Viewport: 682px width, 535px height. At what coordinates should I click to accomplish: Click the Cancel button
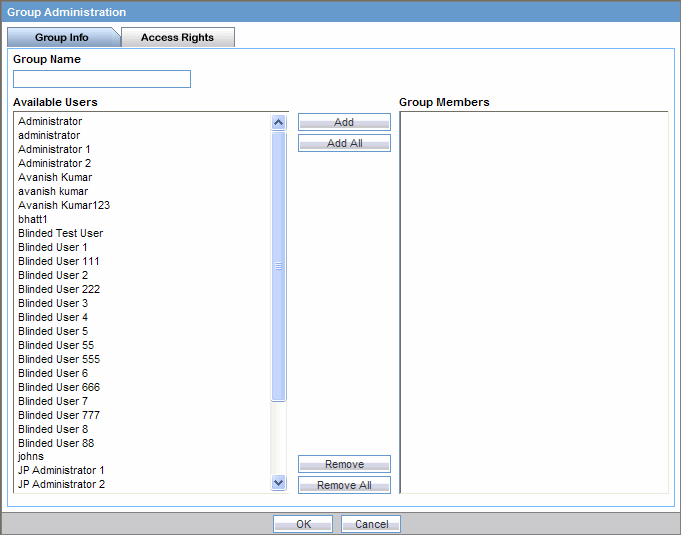click(371, 524)
